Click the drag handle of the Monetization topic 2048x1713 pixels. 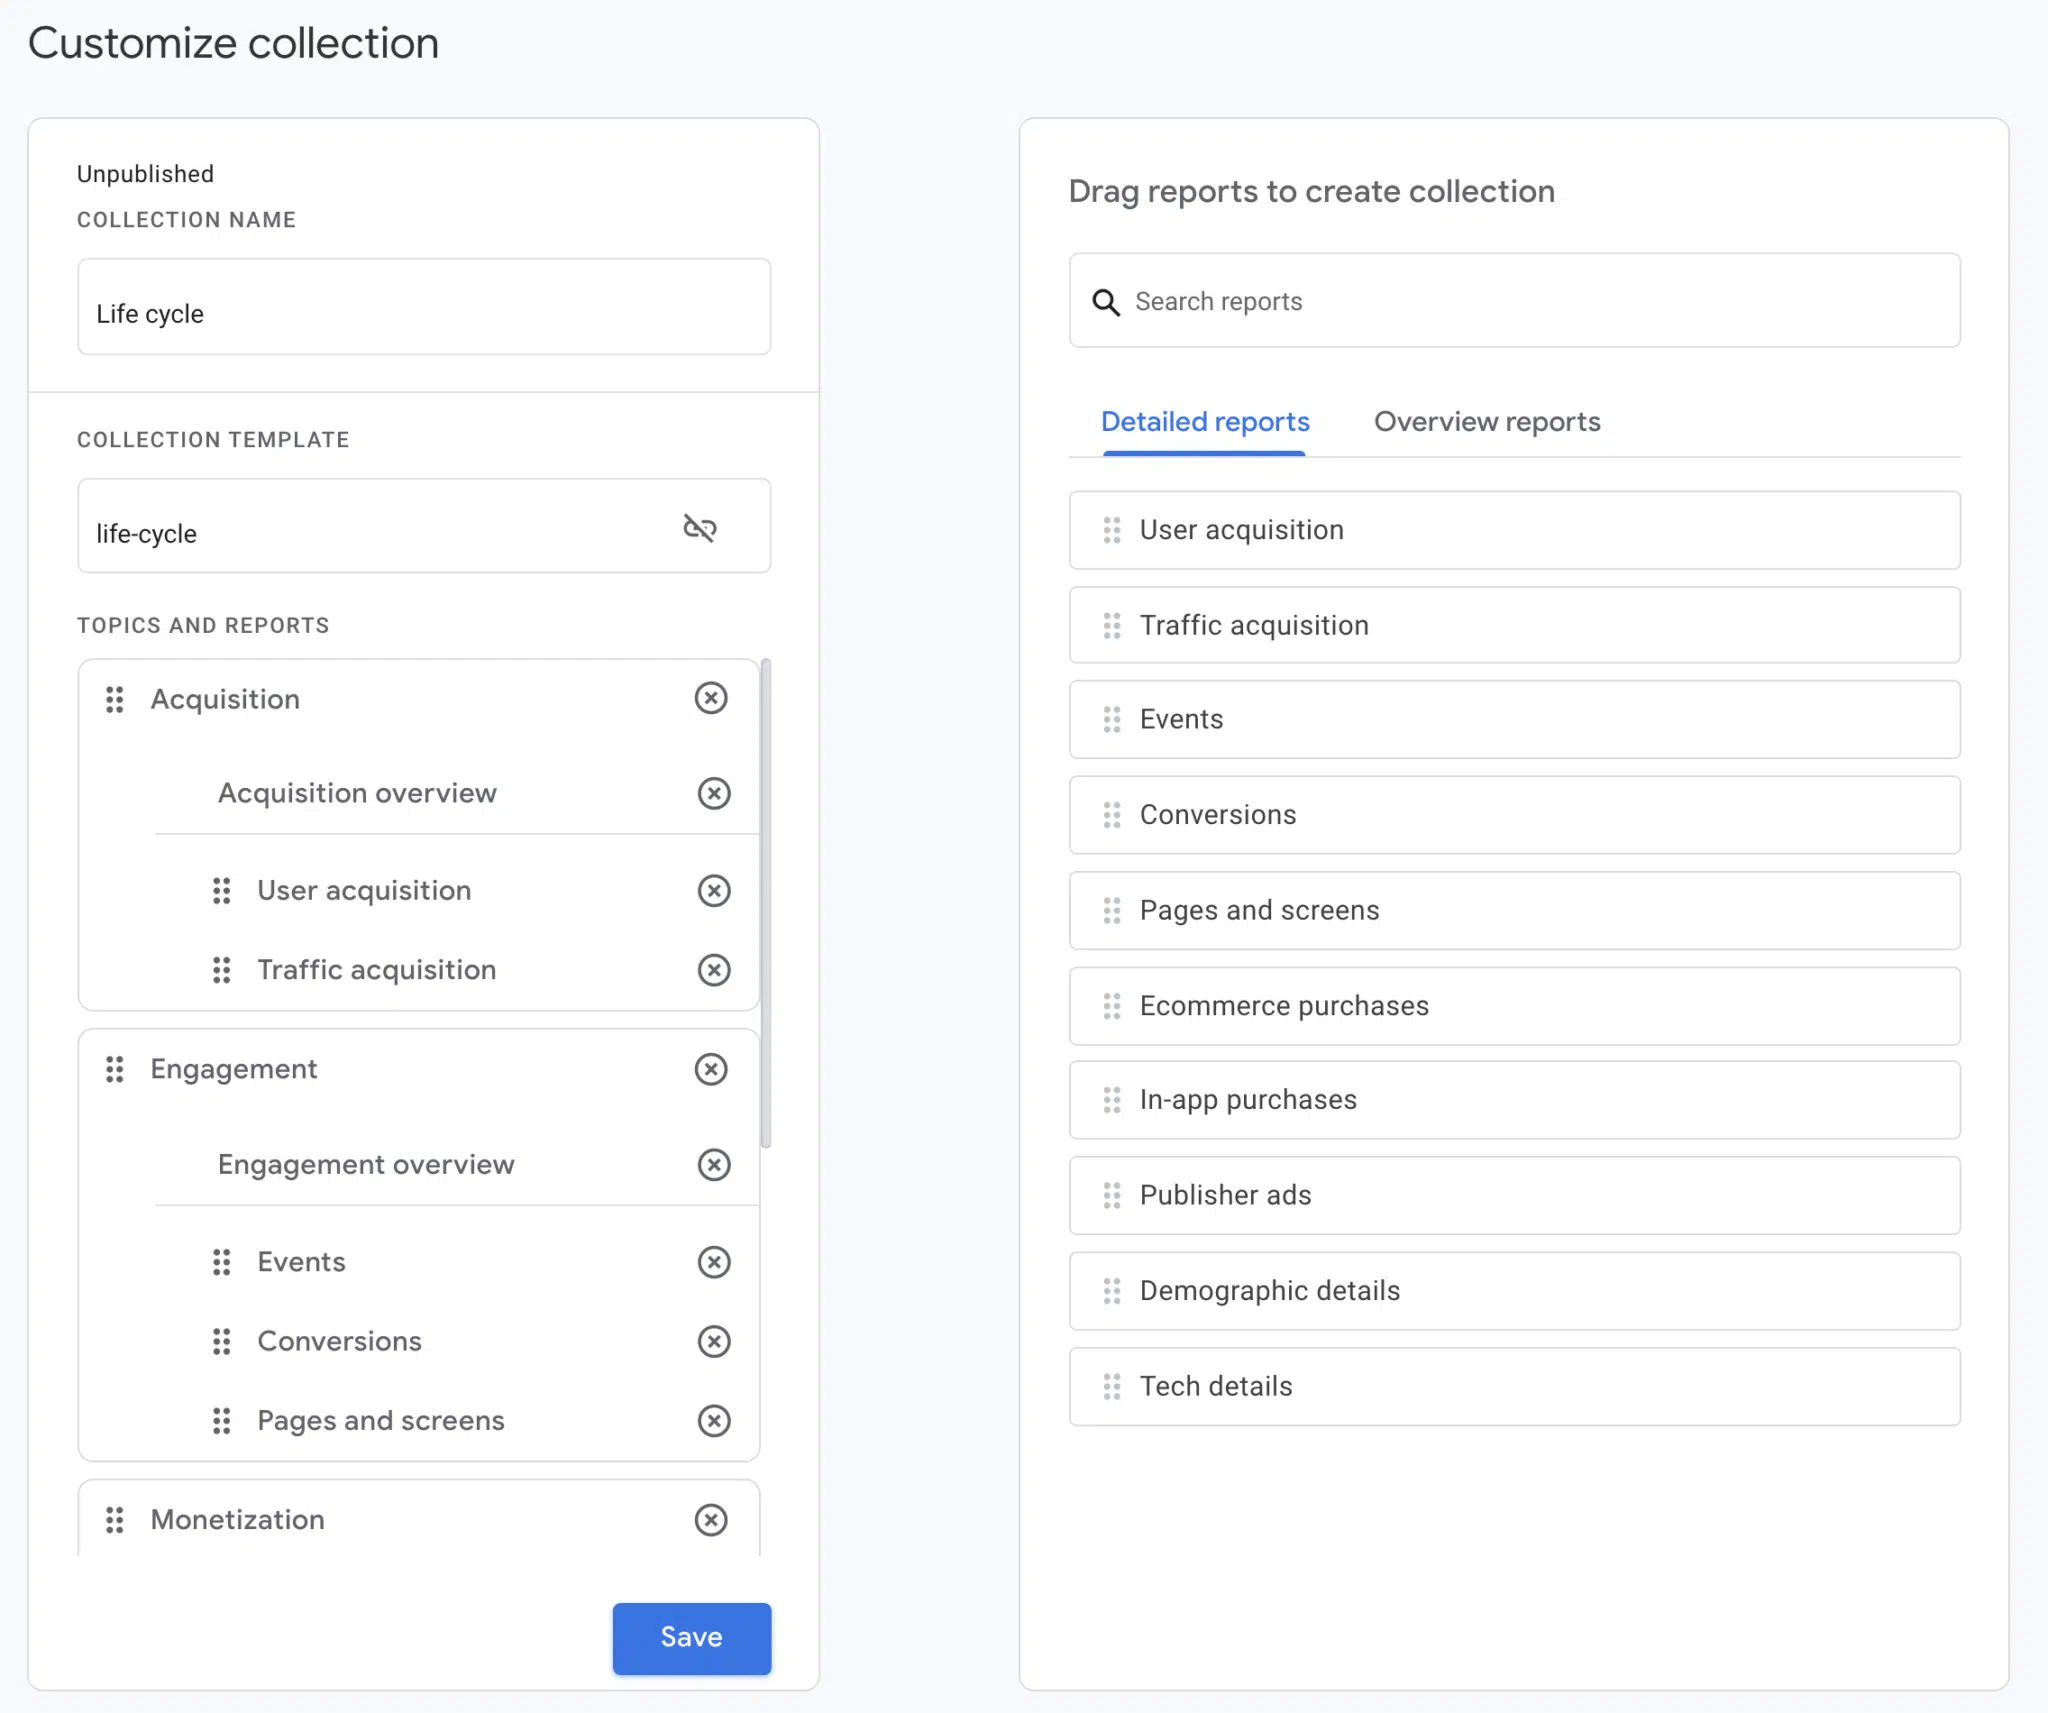115,1520
